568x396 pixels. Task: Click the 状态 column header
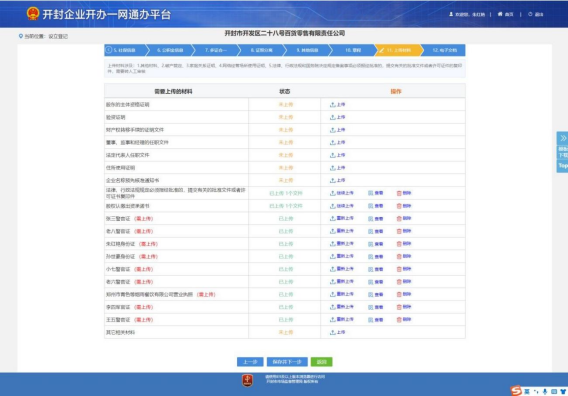pyautogui.click(x=284, y=92)
